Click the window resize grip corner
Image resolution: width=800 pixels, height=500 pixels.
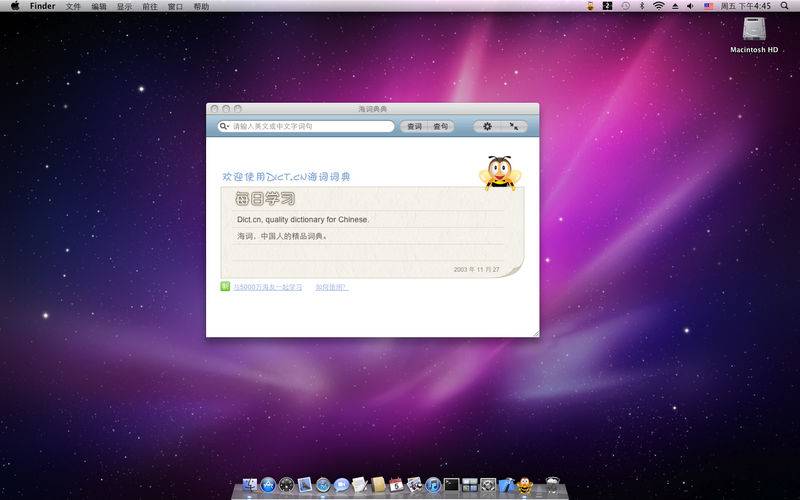click(535, 333)
